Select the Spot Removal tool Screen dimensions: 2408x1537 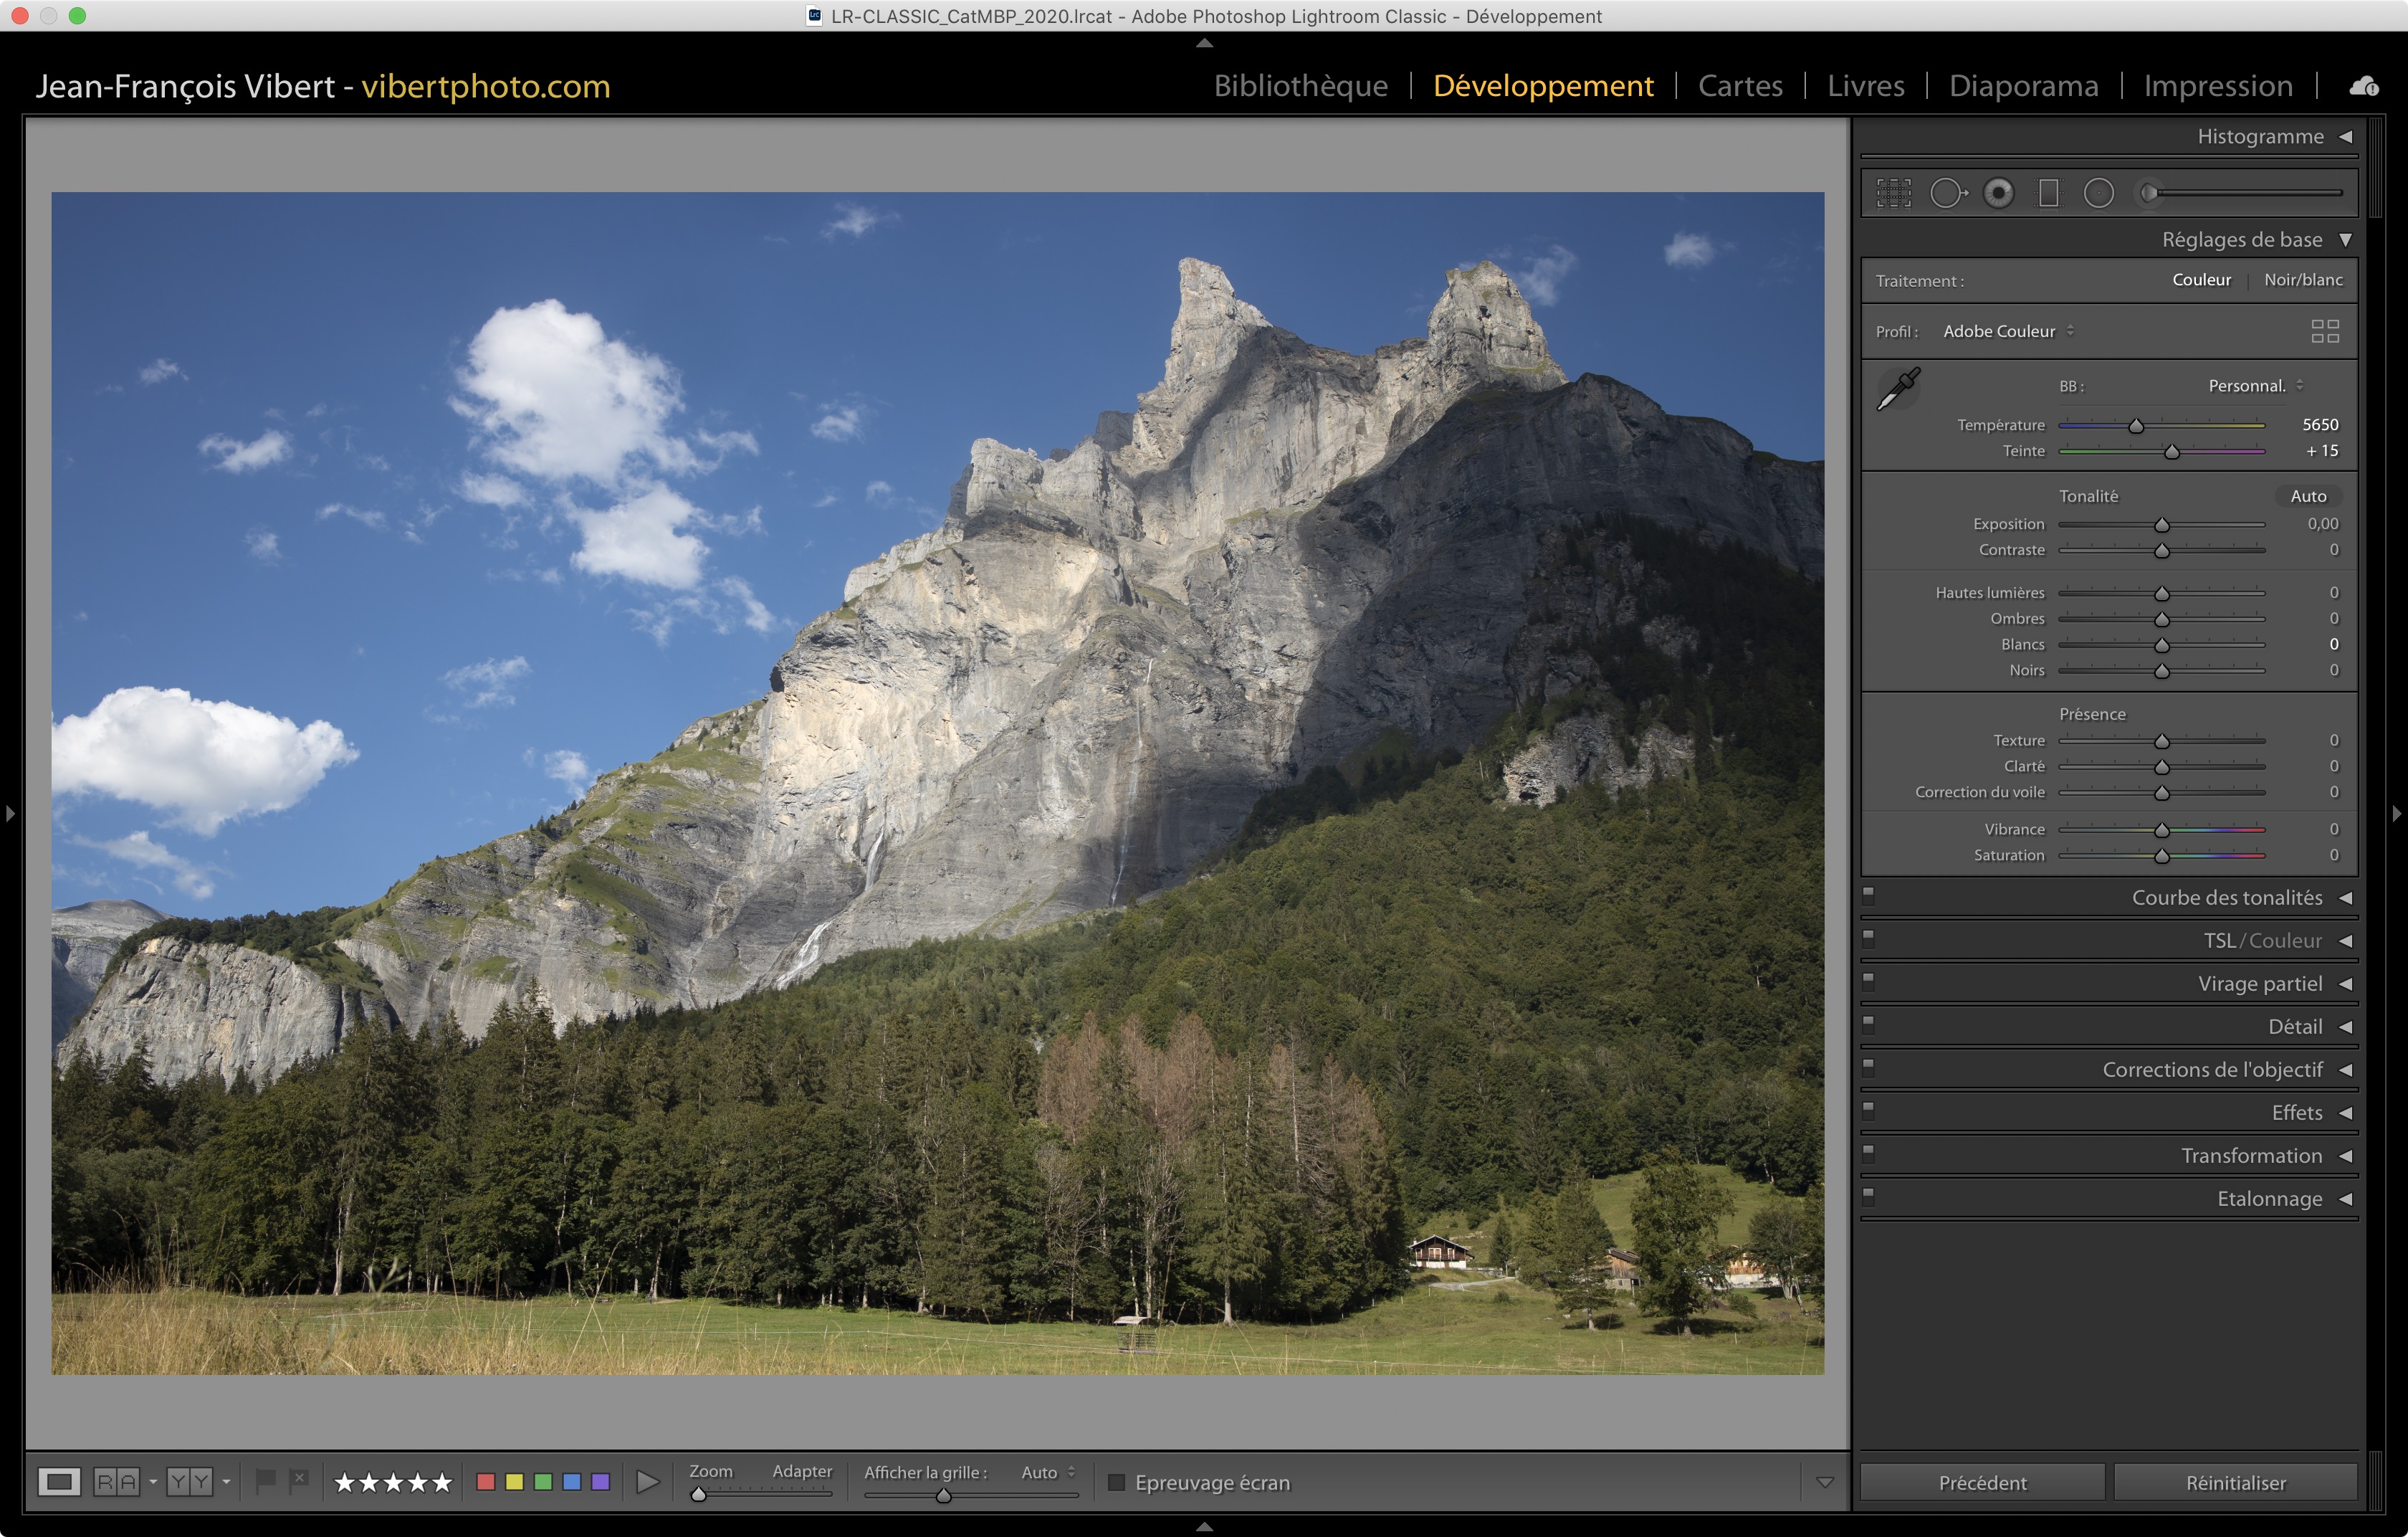[x=1946, y=193]
